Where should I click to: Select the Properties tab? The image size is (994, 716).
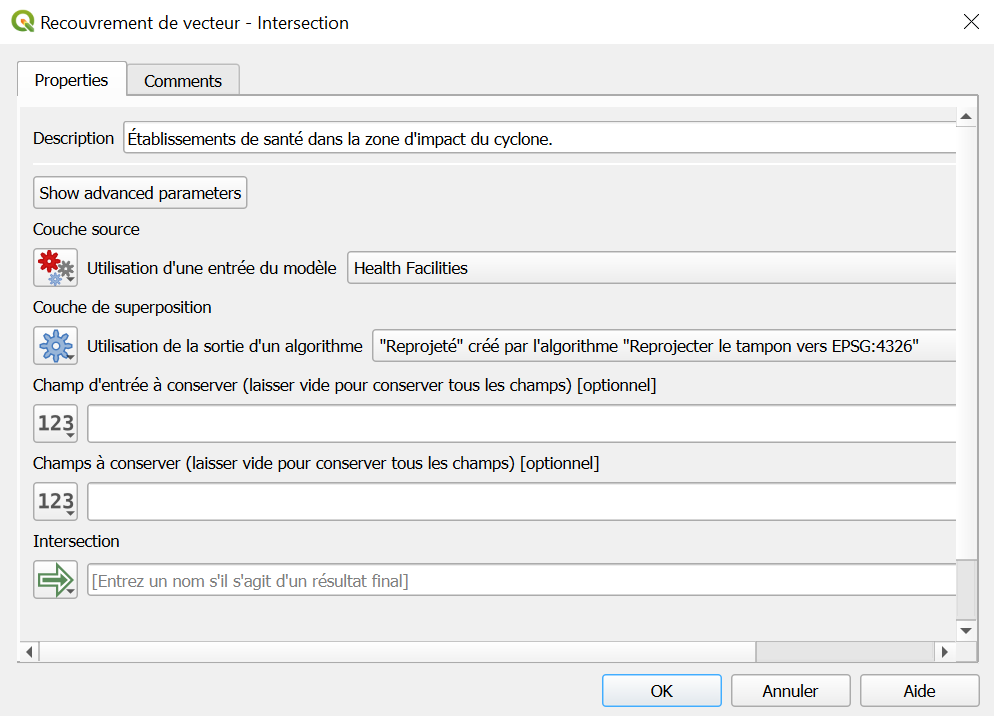pyautogui.click(x=72, y=80)
